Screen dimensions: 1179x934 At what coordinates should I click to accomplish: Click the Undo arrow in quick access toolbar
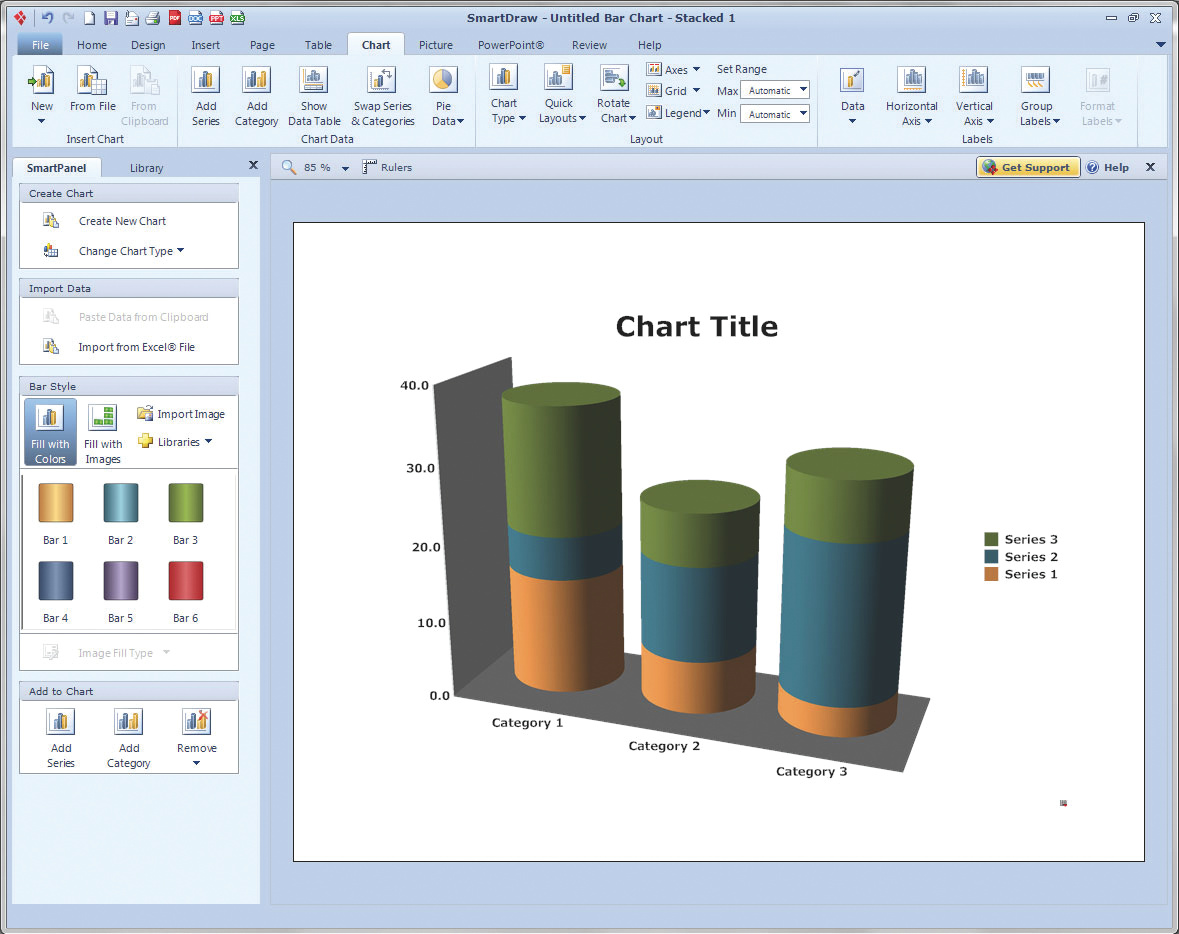pyautogui.click(x=47, y=17)
